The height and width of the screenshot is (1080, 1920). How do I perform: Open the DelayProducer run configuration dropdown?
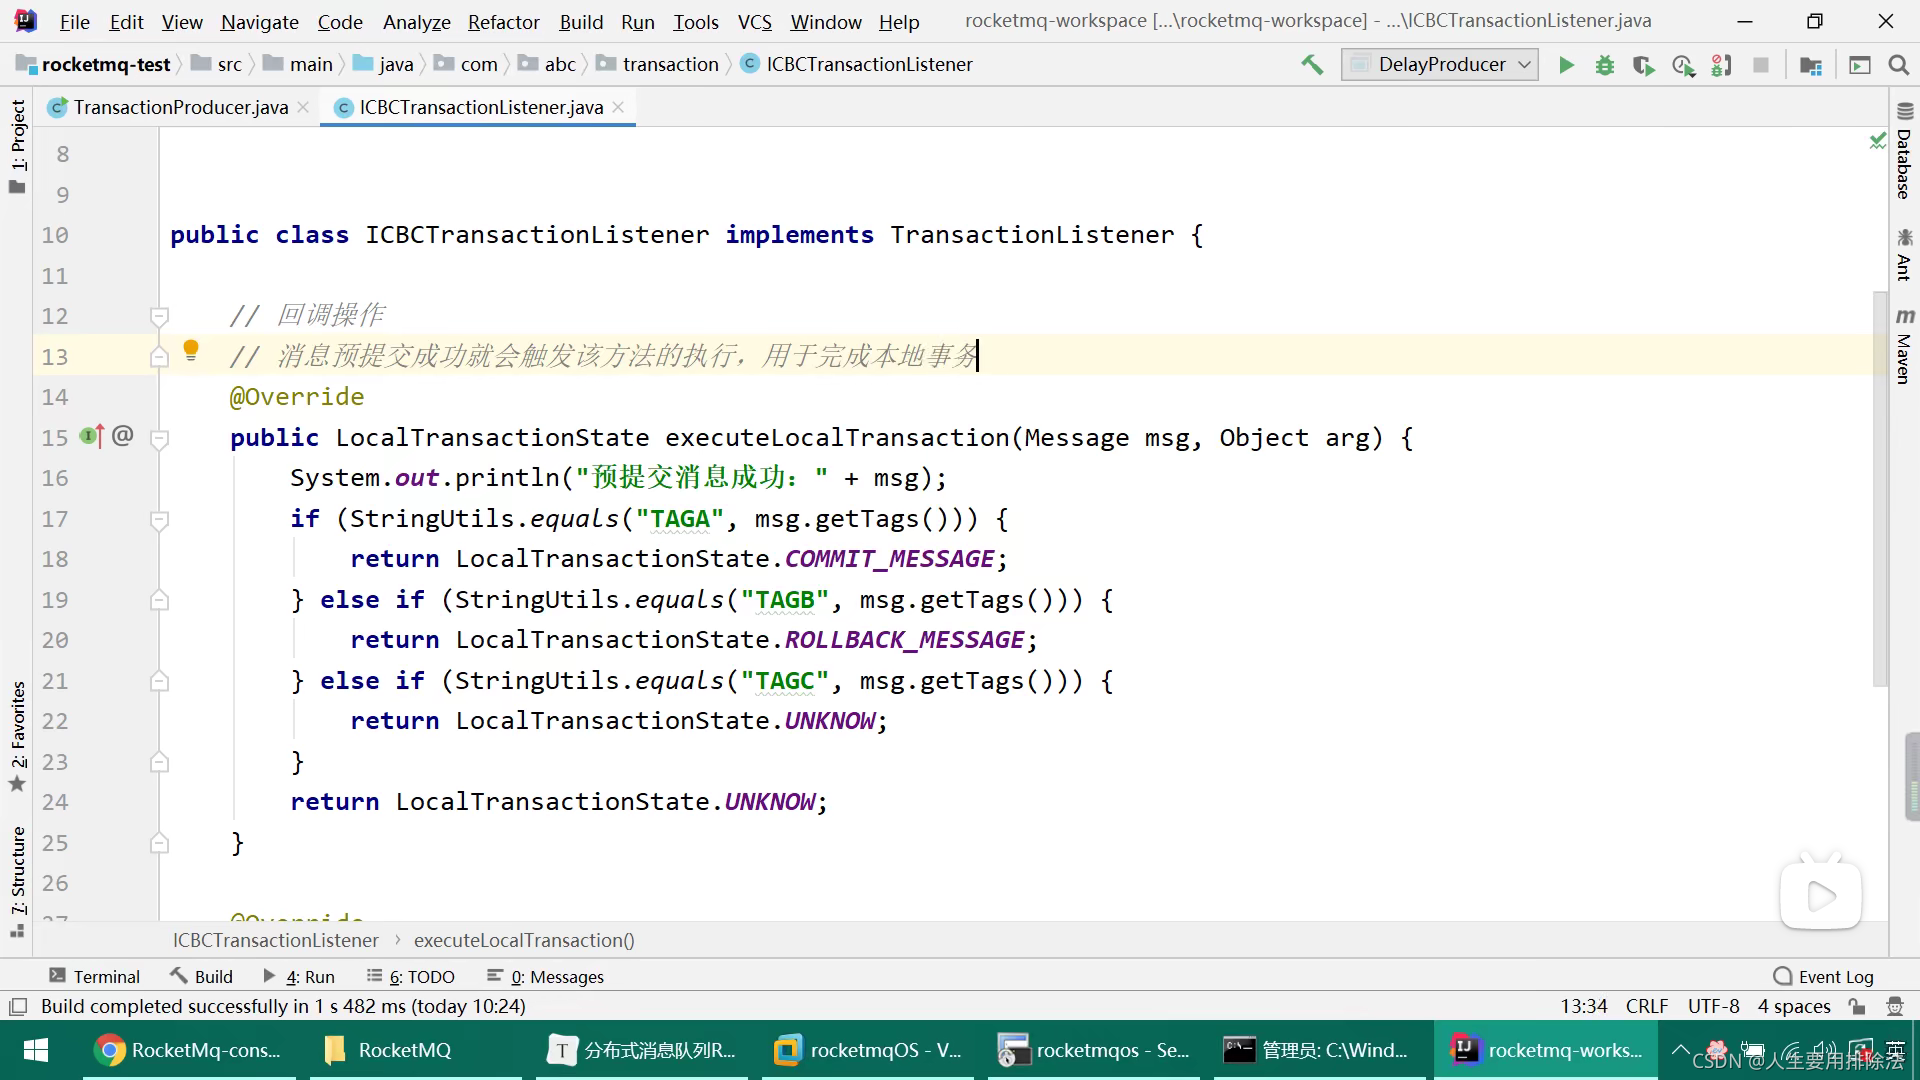[1439, 65]
